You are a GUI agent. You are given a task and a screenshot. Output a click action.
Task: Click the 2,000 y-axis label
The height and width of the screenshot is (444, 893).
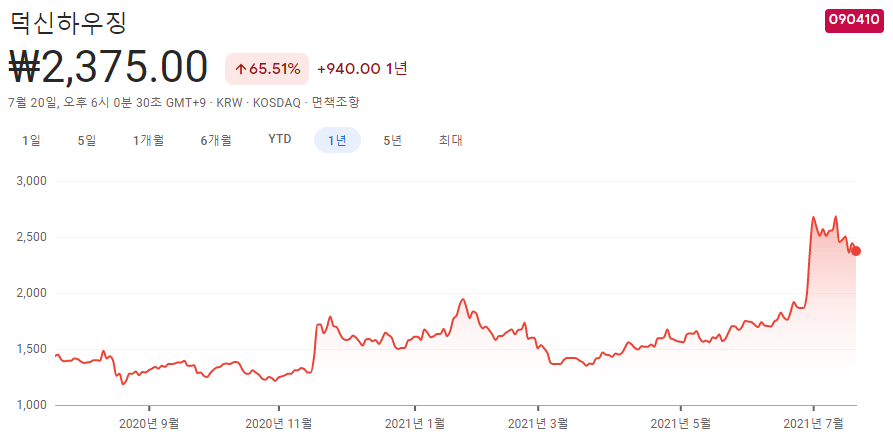(x=33, y=293)
